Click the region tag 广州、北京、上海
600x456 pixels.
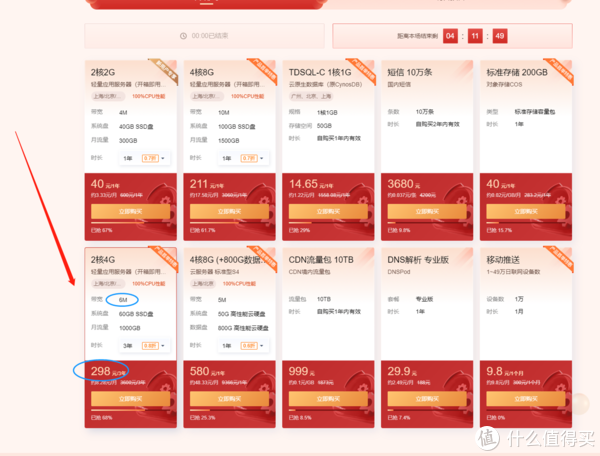[311, 96]
